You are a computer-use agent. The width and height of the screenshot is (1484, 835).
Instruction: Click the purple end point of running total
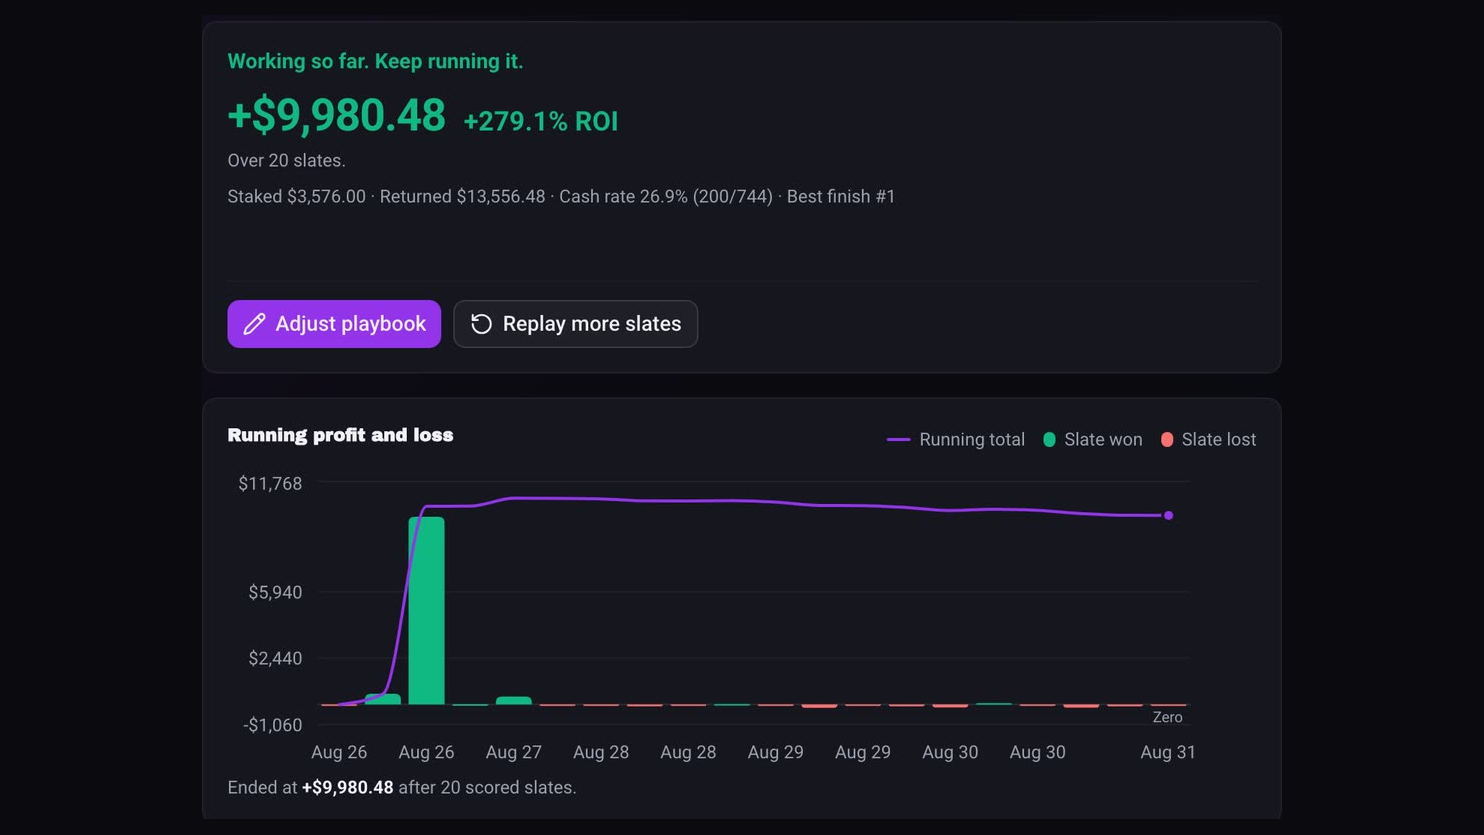pyautogui.click(x=1168, y=516)
